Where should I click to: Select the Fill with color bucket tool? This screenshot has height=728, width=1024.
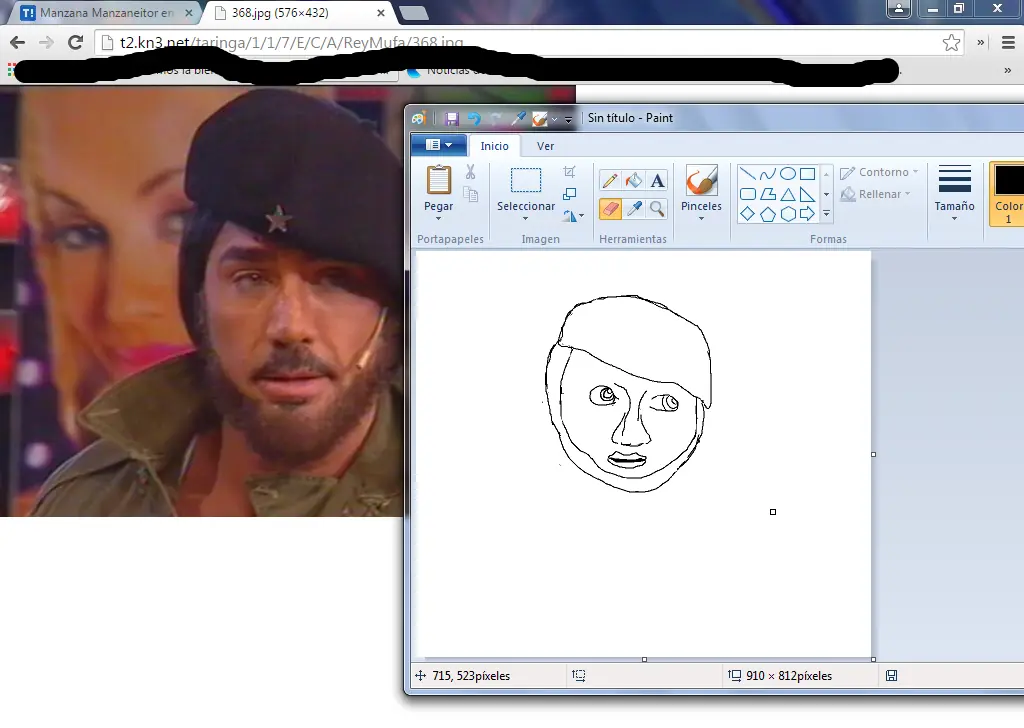(x=633, y=180)
